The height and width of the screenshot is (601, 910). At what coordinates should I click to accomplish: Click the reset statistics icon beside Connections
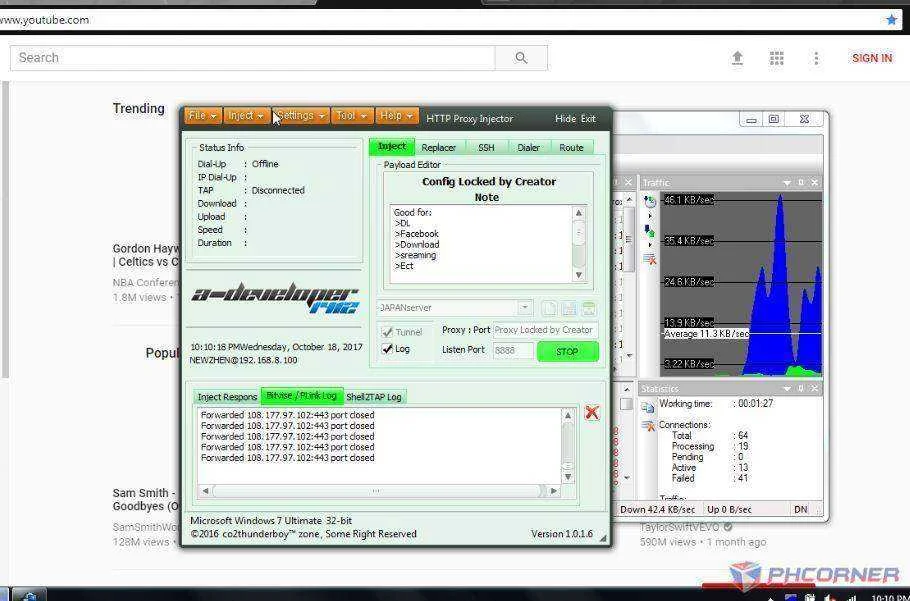648,426
